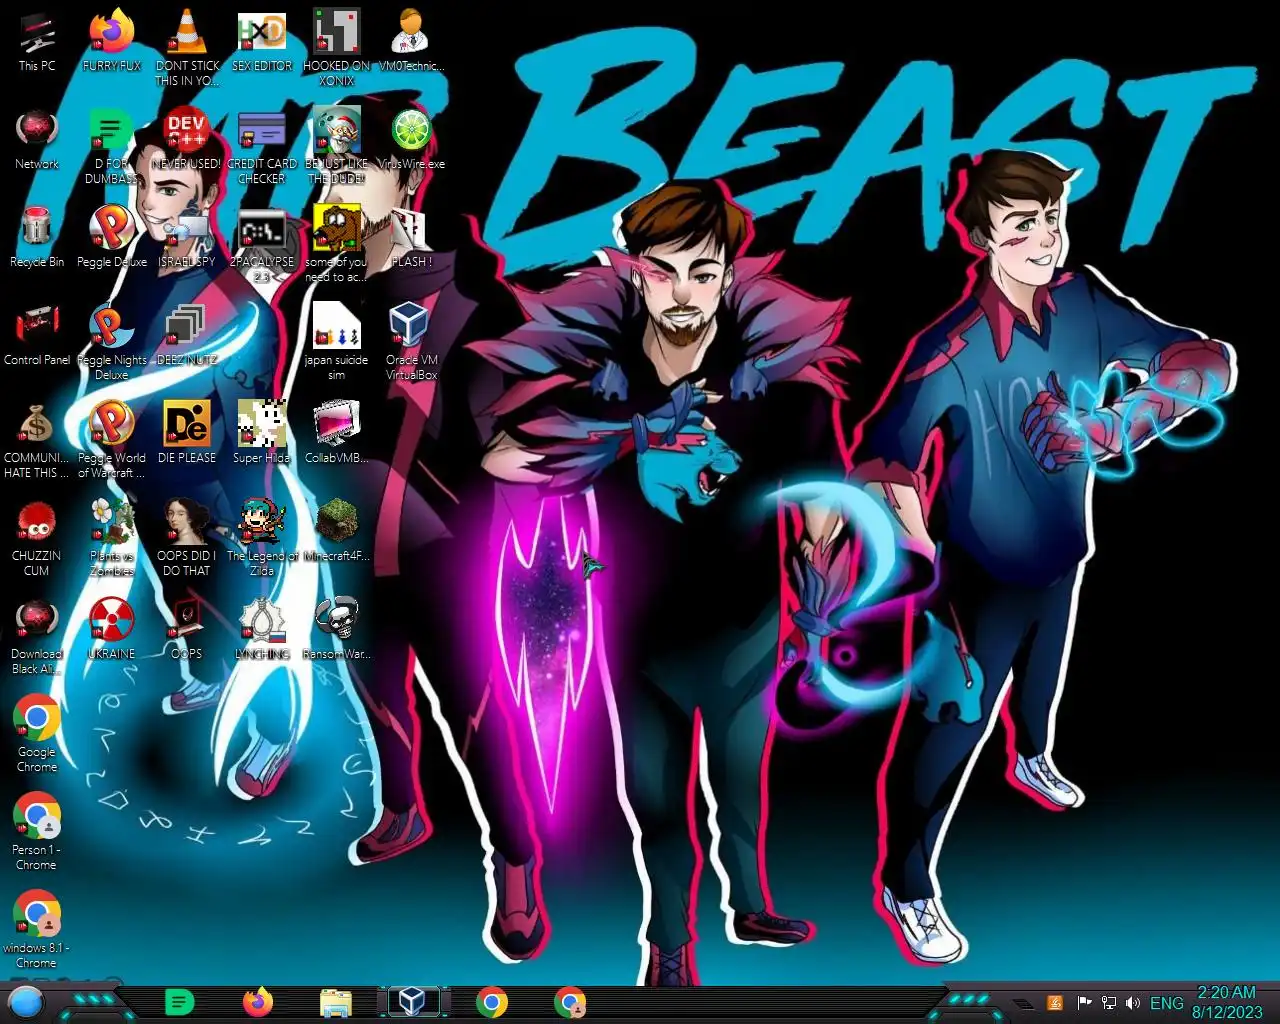Screen dimensions: 1280x1024
Task: Open the Recycle Bin
Action: point(37,236)
